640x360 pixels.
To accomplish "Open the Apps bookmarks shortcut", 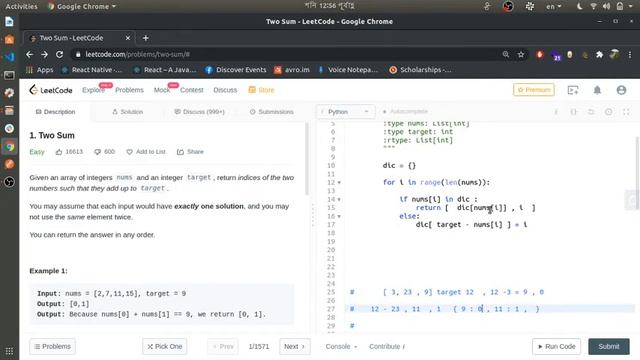I will point(40,70).
